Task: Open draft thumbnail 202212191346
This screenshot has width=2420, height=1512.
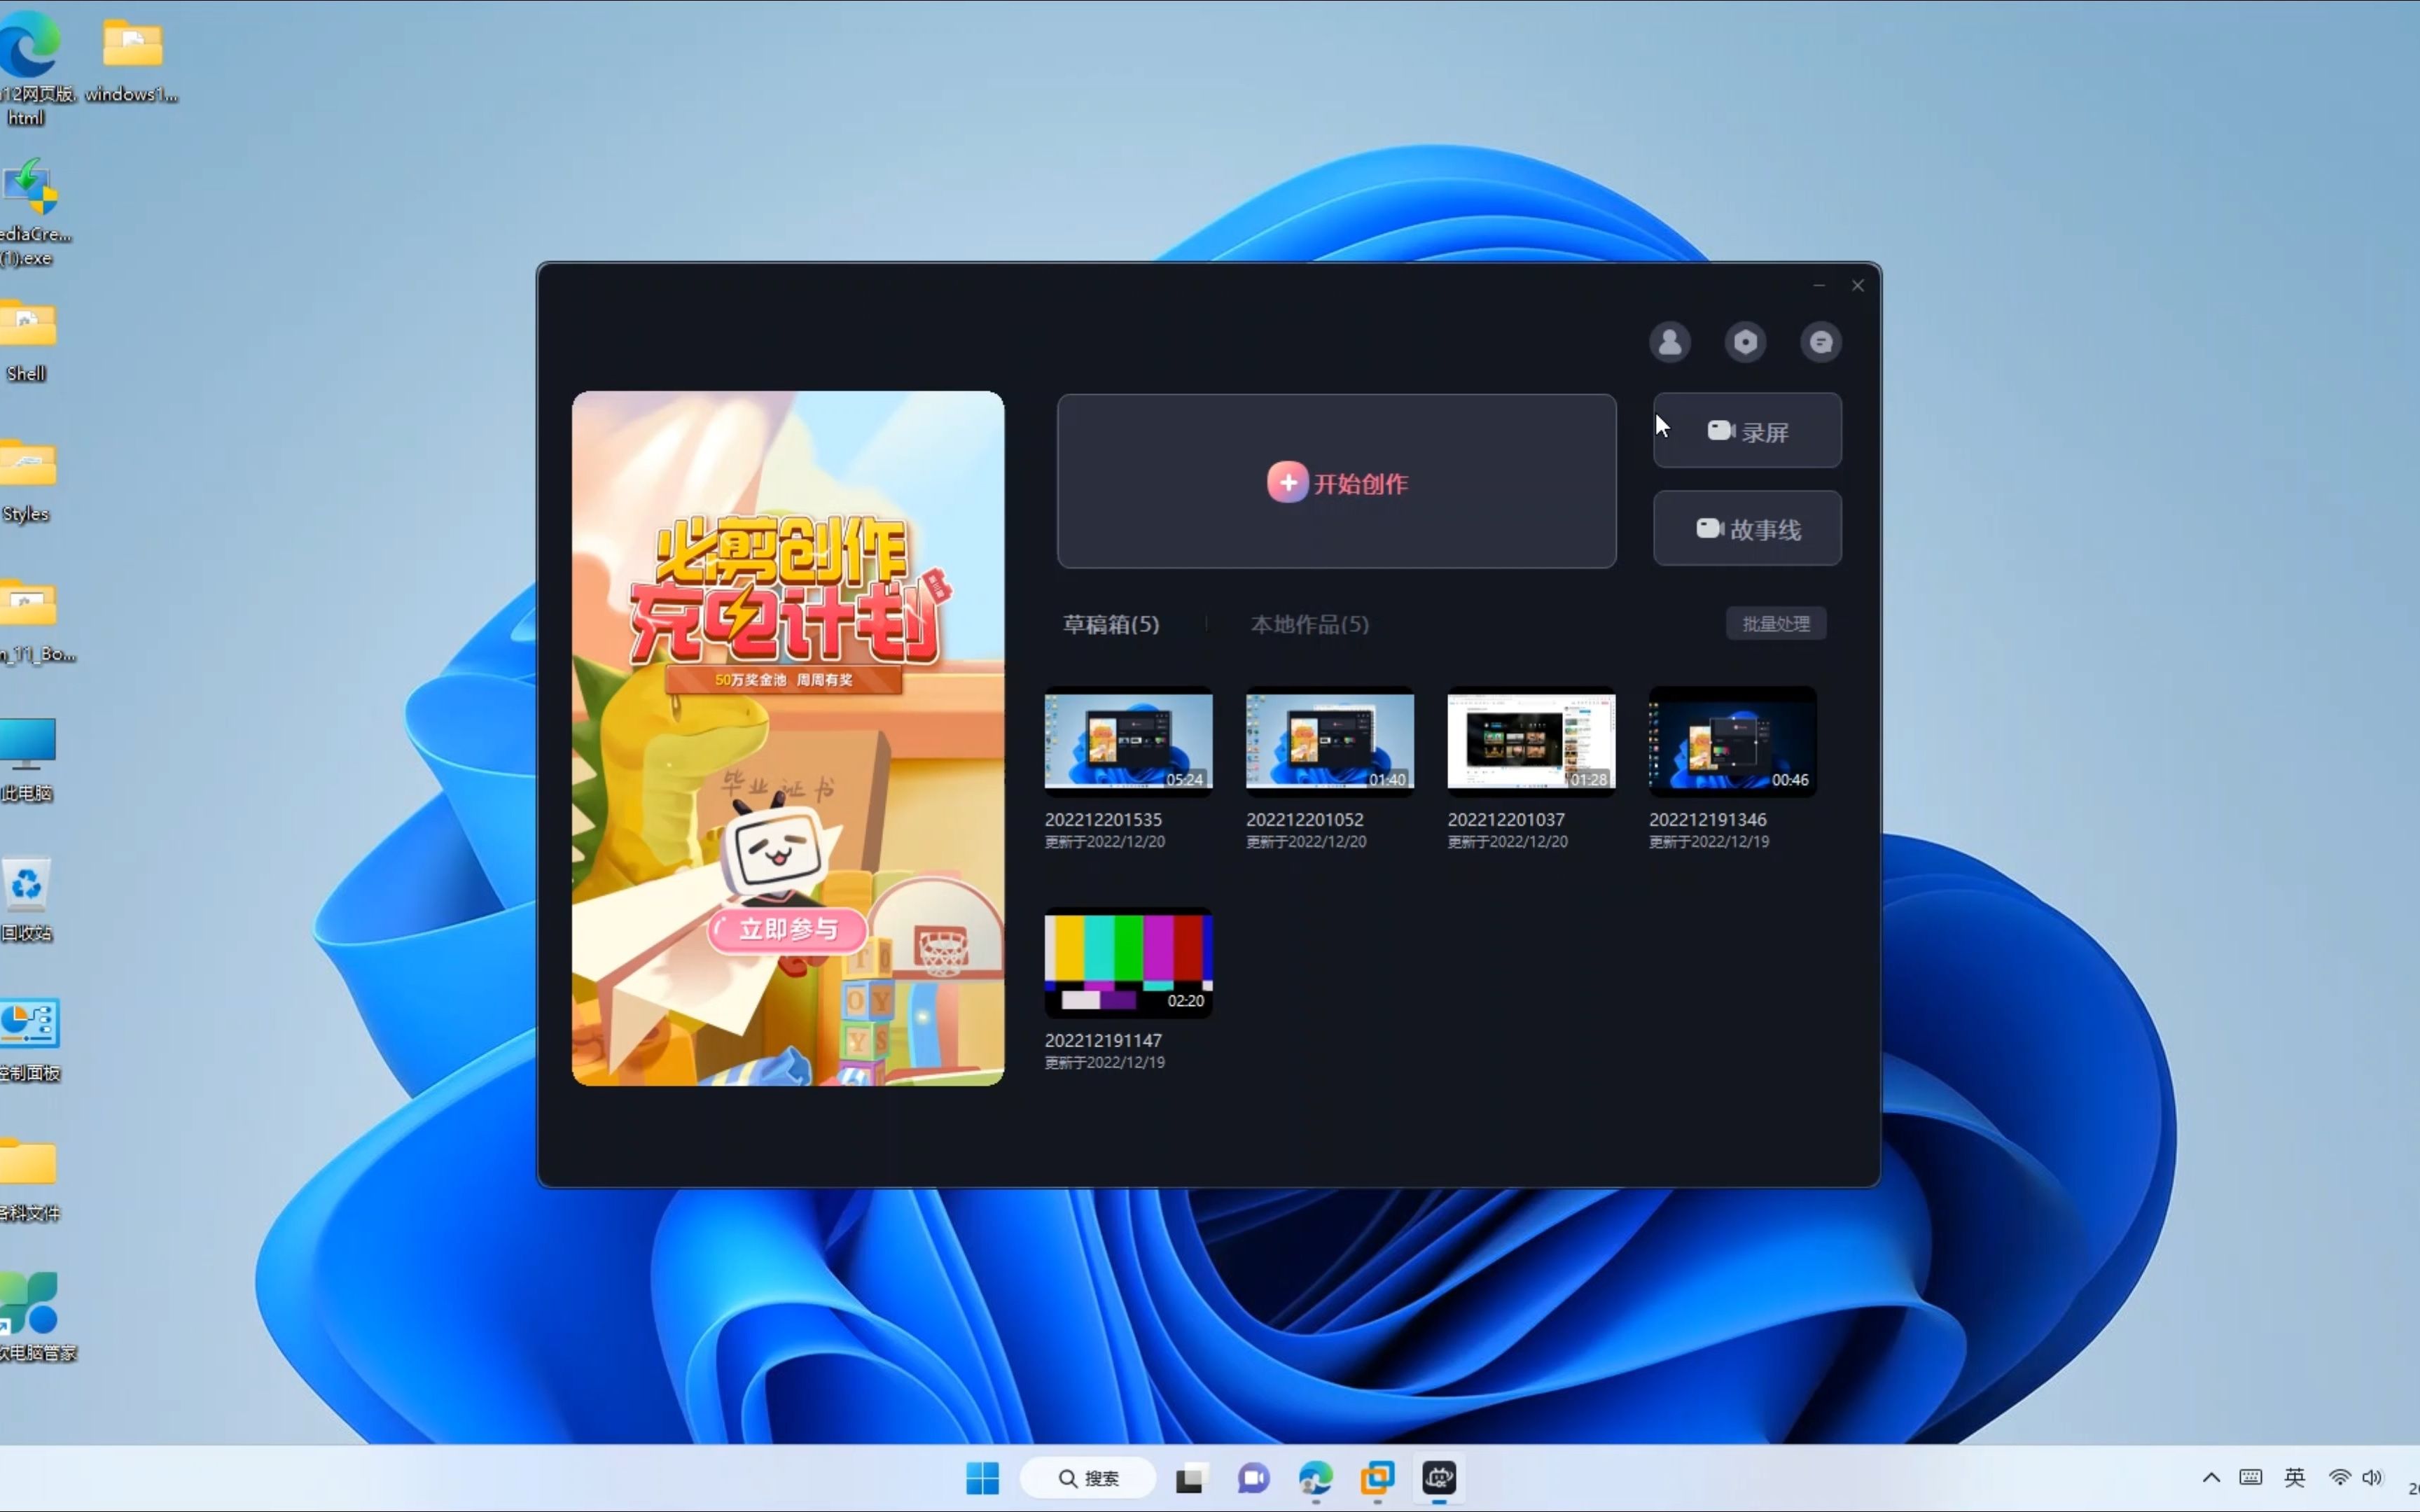Action: click(x=1732, y=742)
